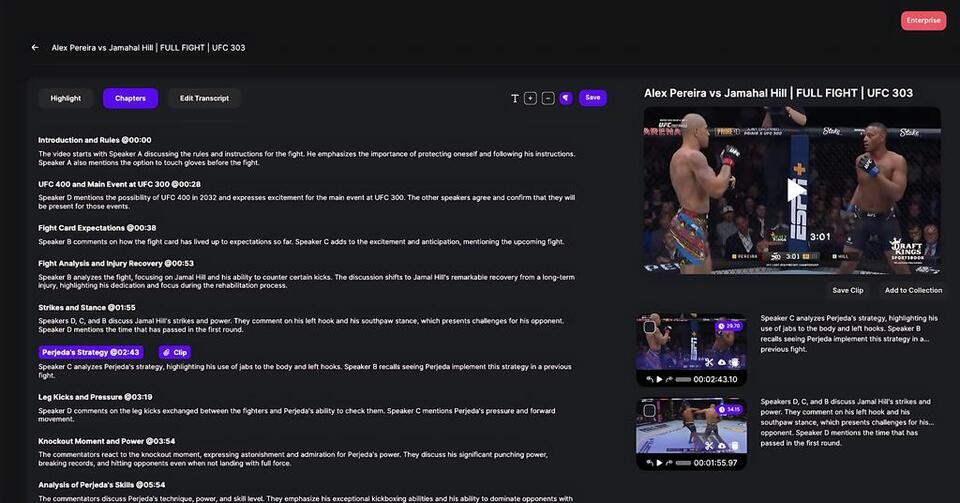Go back using the arrow beside the video title
The height and width of the screenshot is (503, 960).
point(35,47)
